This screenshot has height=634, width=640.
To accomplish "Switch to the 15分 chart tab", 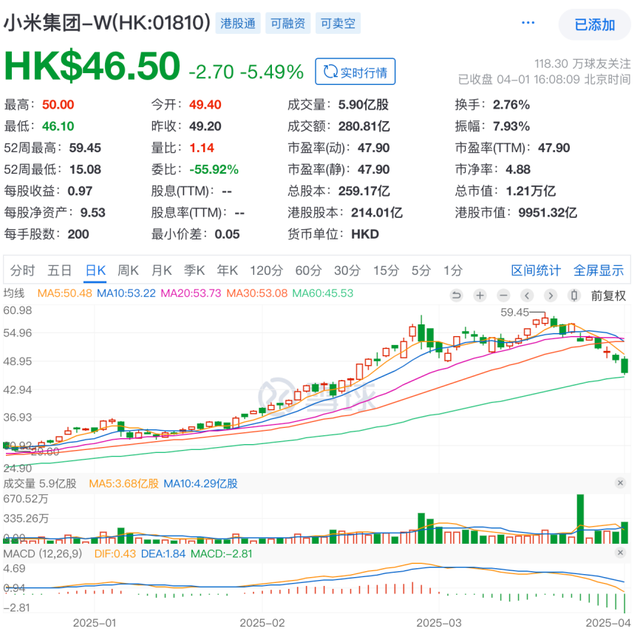I will [386, 270].
